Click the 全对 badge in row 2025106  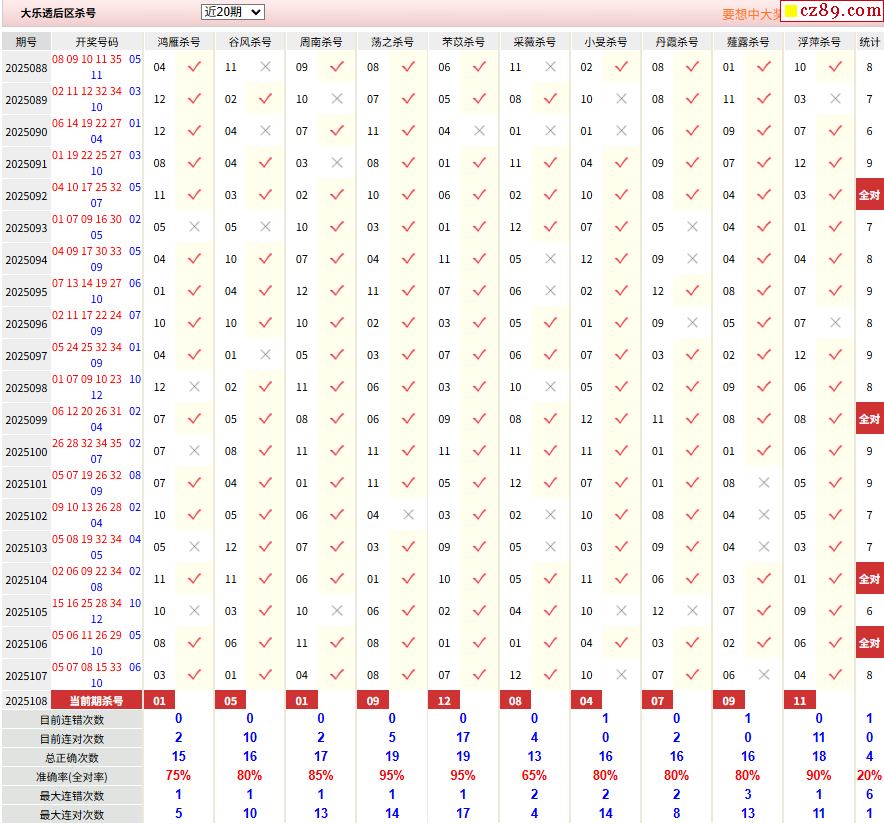pos(869,643)
